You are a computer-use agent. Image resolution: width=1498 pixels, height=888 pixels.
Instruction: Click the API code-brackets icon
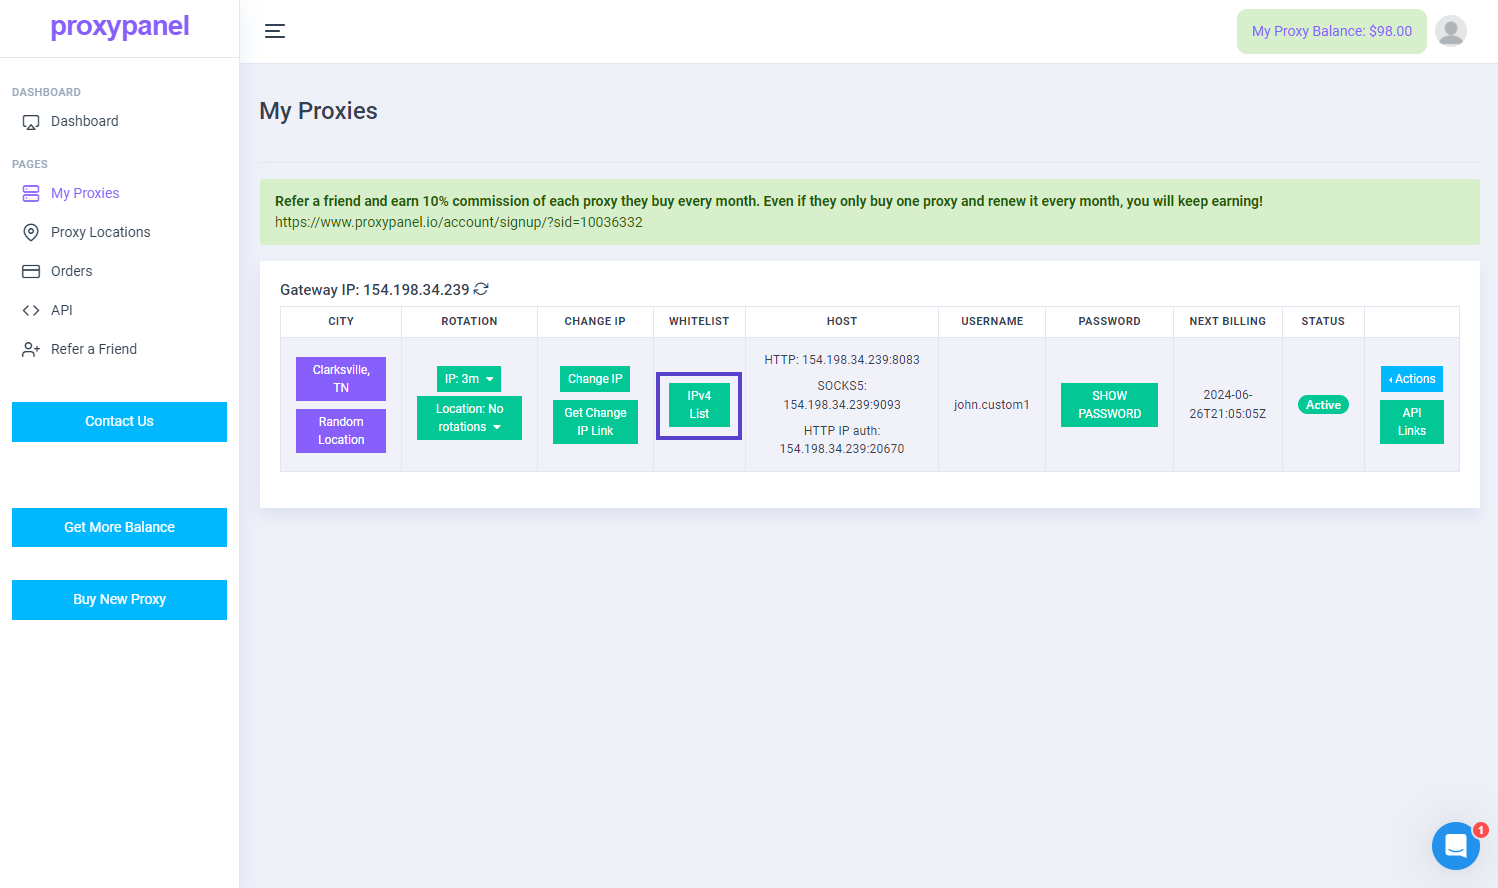tap(31, 310)
